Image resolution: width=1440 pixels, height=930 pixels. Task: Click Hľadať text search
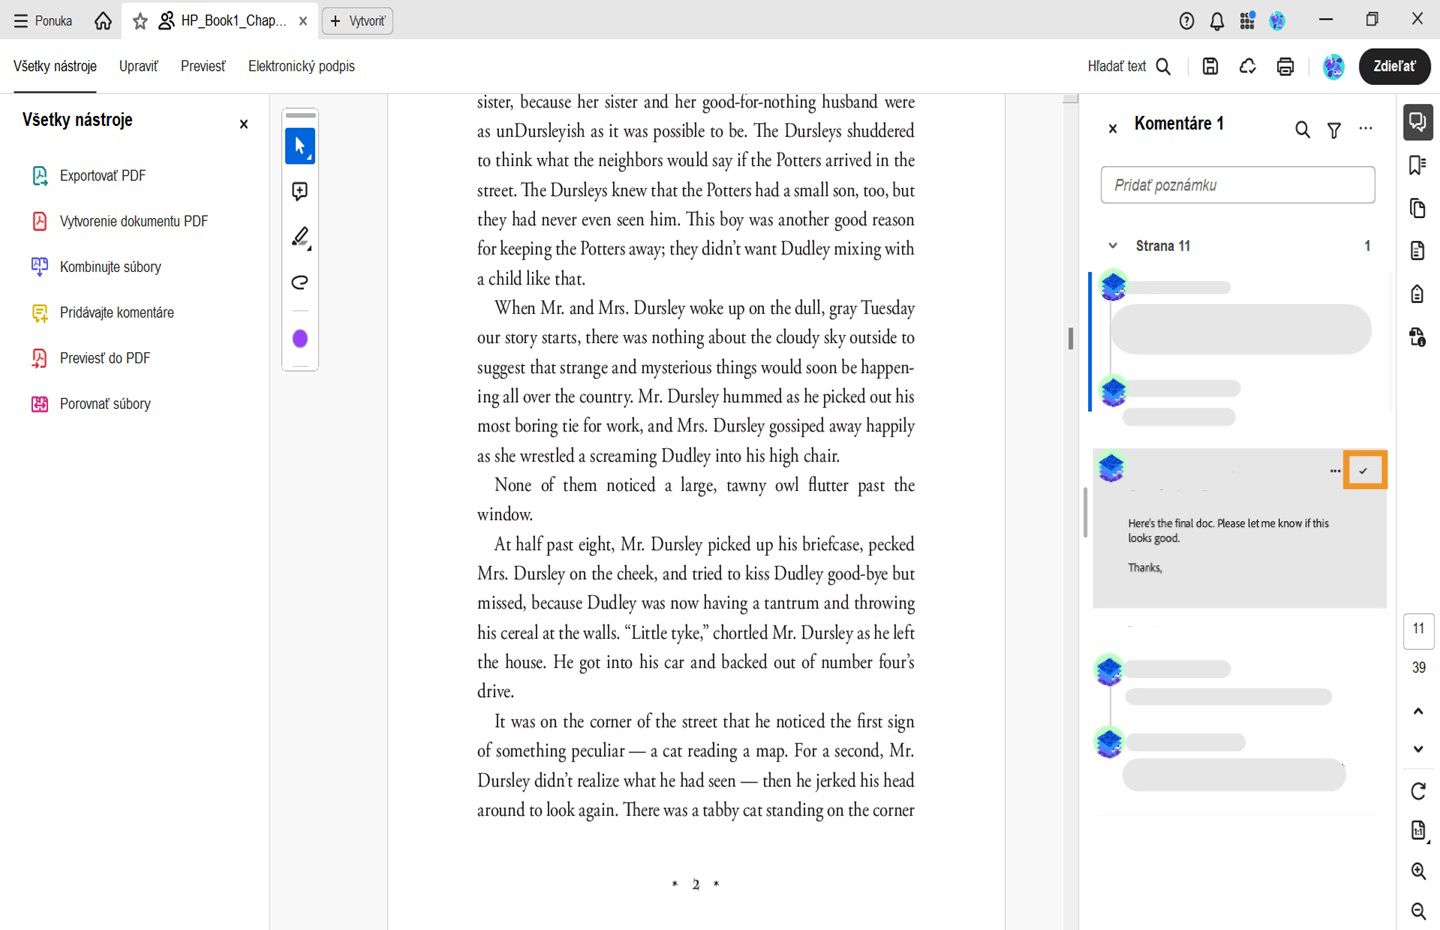tap(1129, 66)
